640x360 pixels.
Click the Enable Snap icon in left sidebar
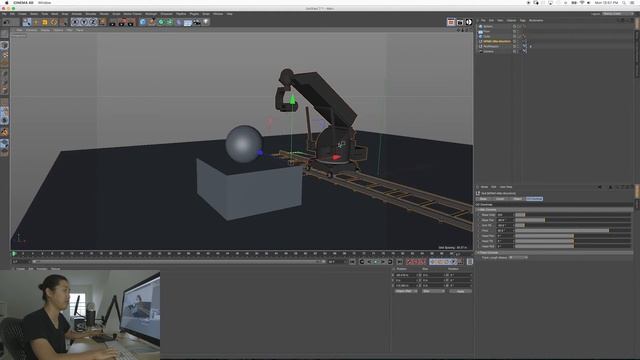point(4,132)
